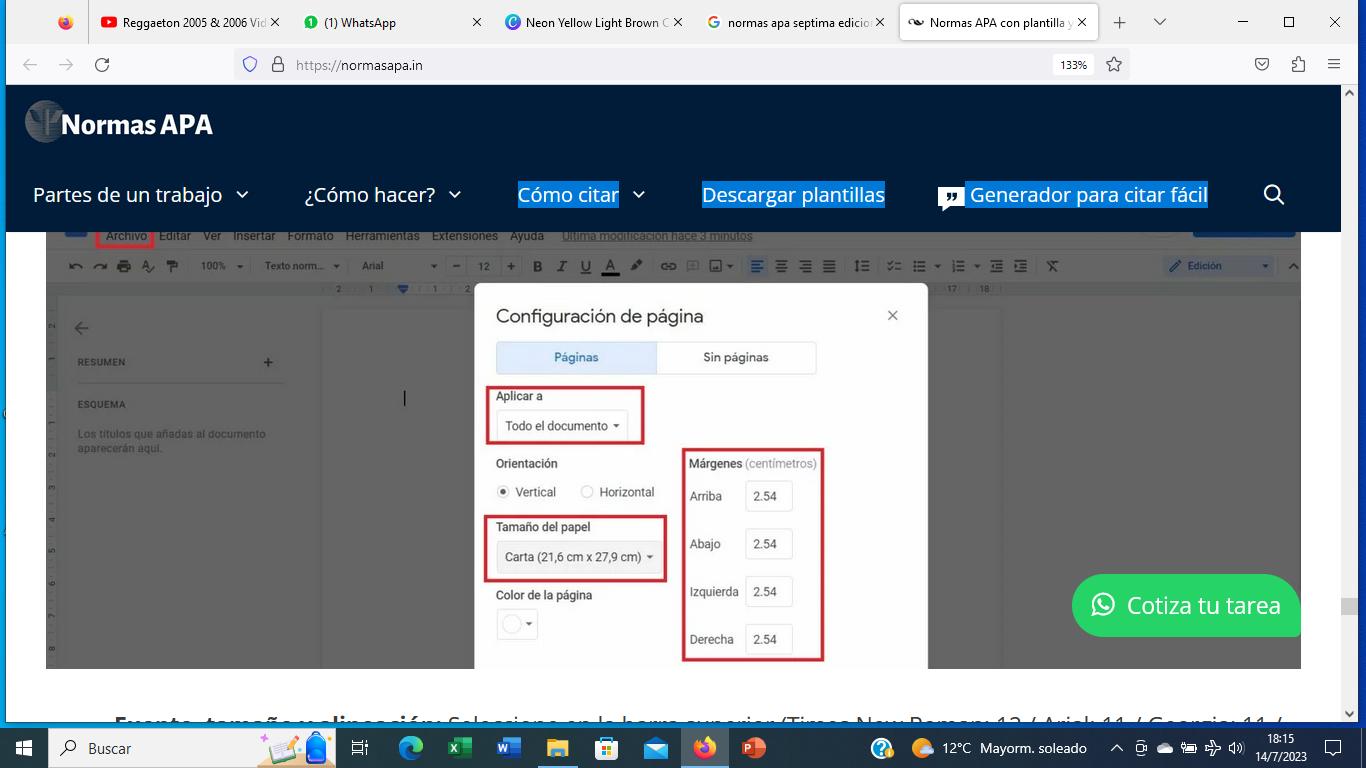Open a new browser tab with plus

click(1120, 22)
